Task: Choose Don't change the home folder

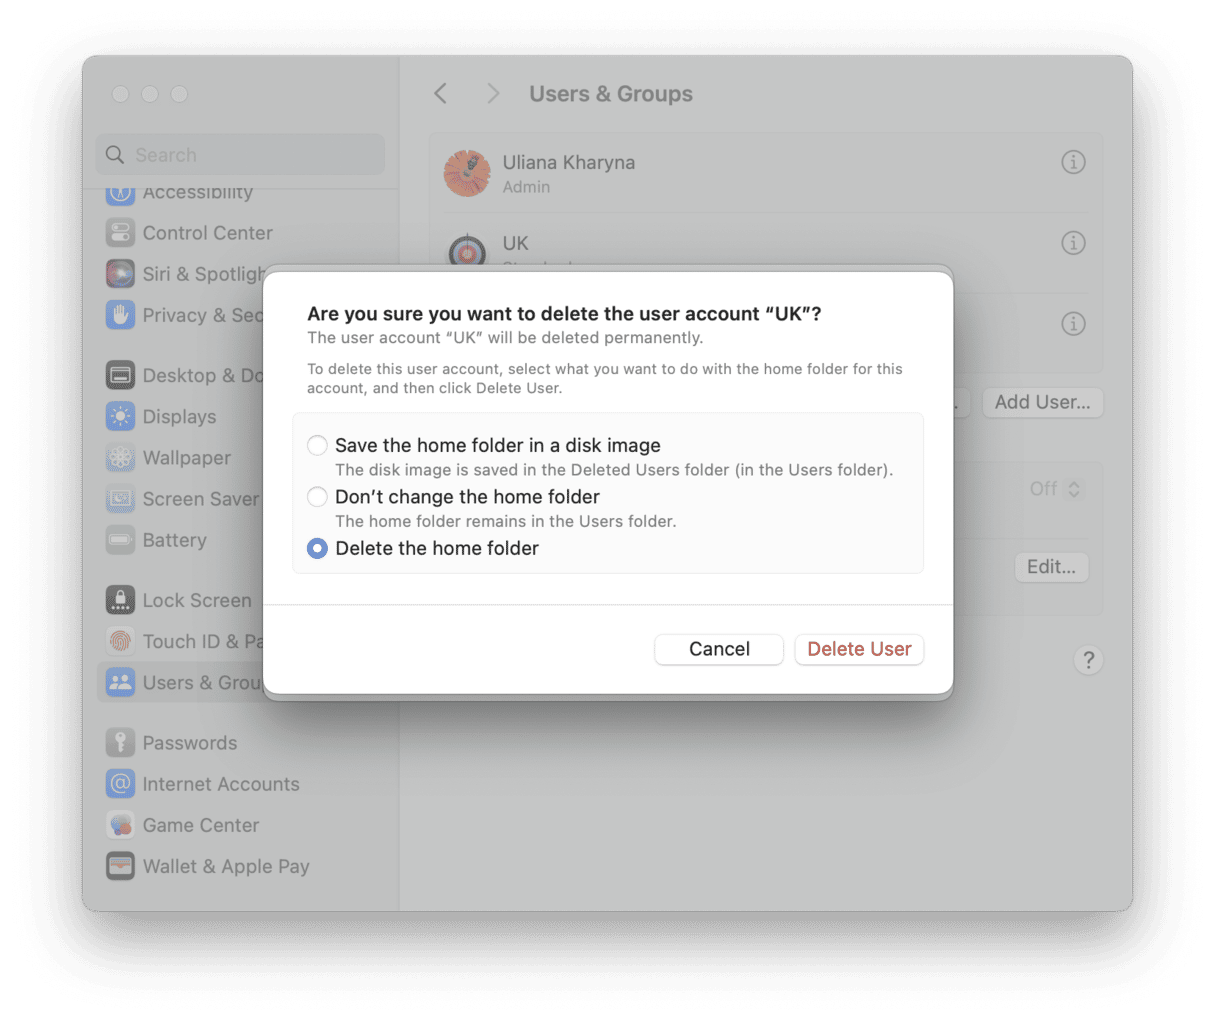Action: click(x=317, y=497)
